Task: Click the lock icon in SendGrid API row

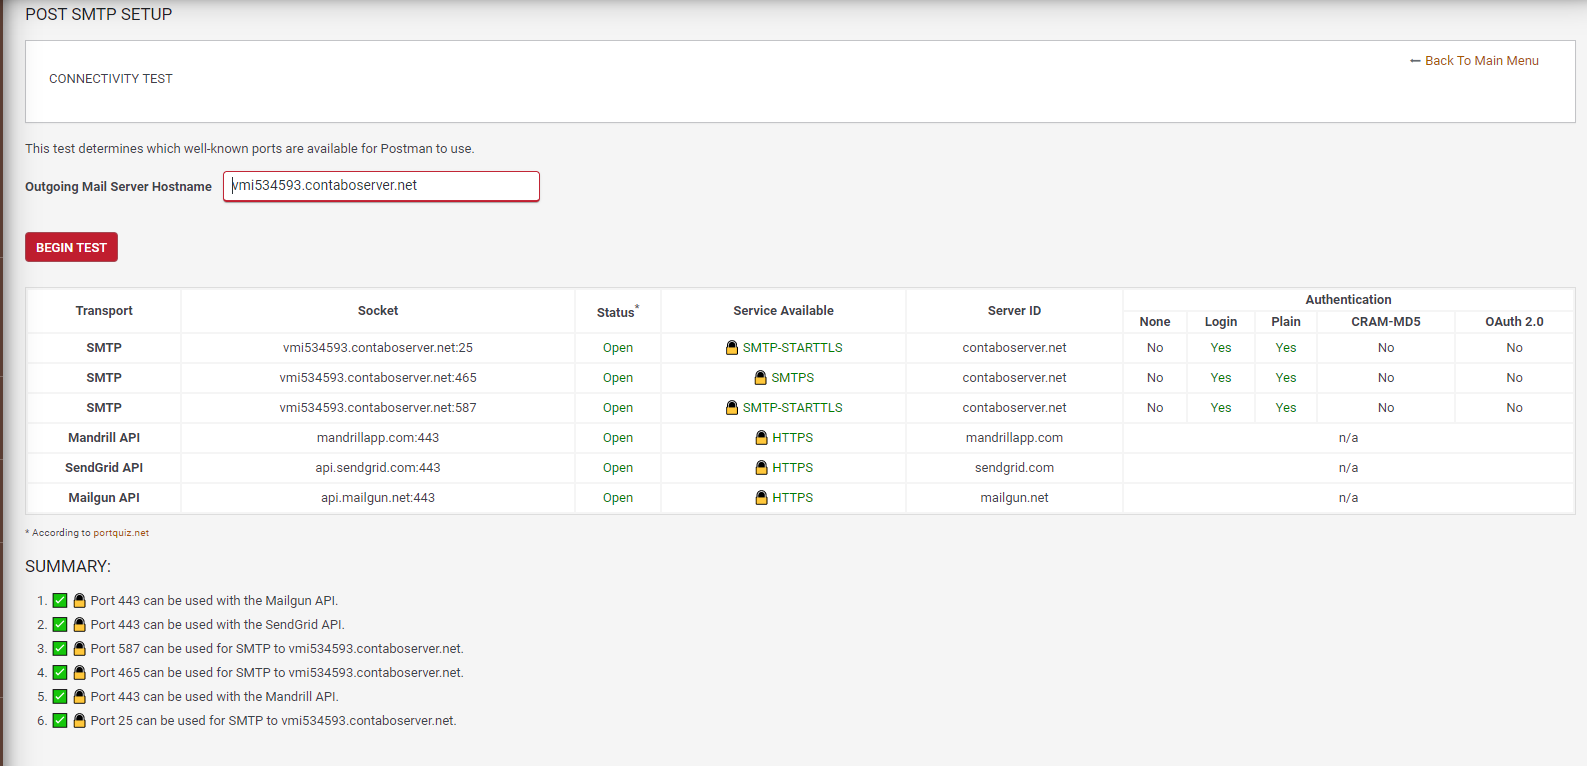Action: (762, 468)
